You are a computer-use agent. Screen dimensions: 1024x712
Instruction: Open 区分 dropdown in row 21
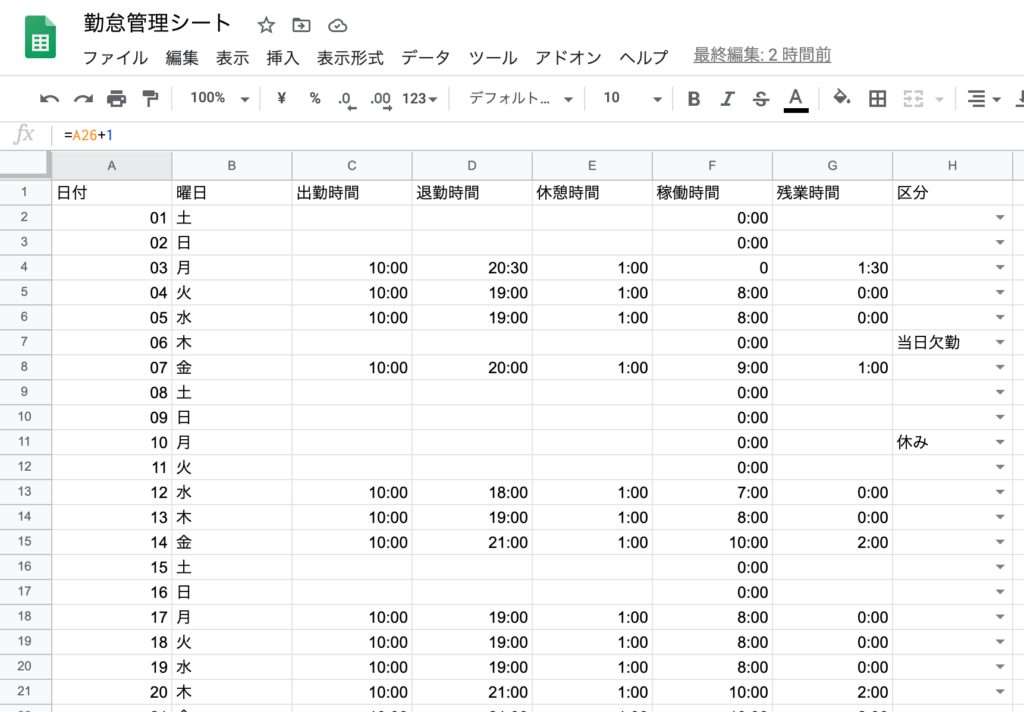(1000, 692)
